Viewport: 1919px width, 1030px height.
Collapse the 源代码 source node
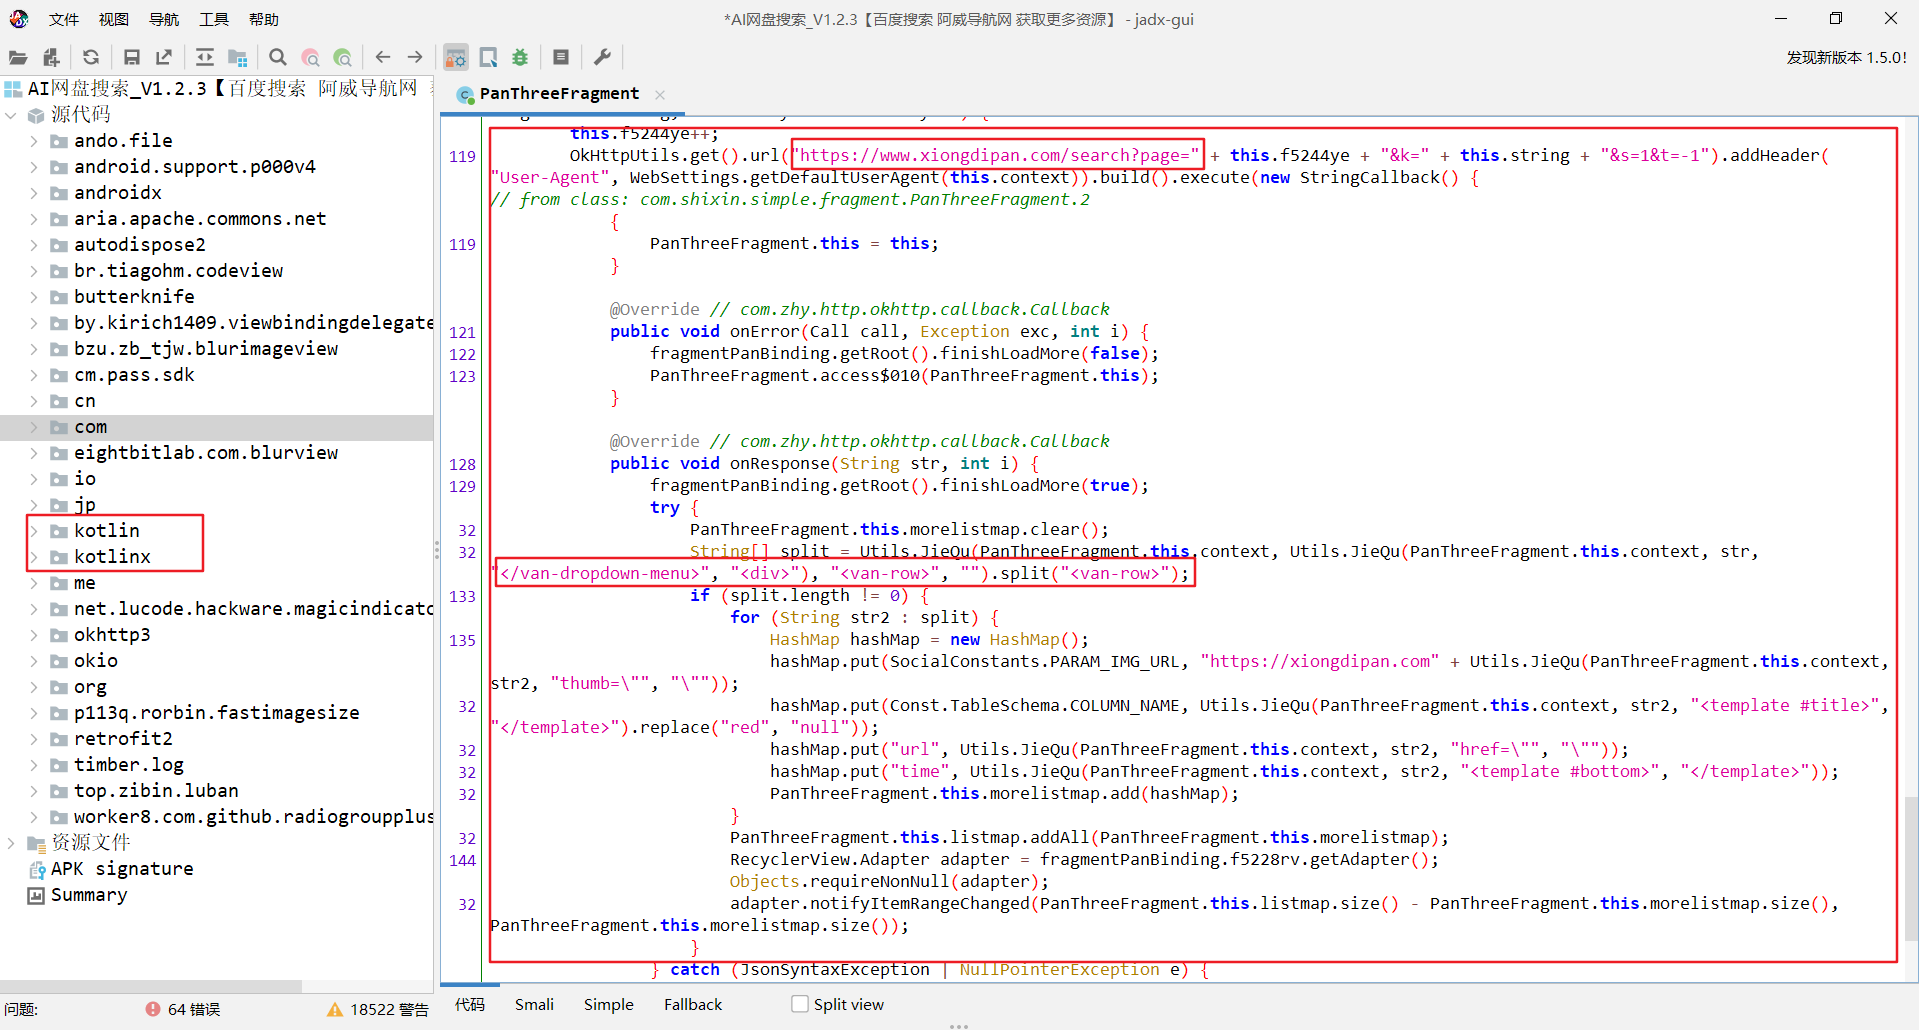(x=11, y=115)
